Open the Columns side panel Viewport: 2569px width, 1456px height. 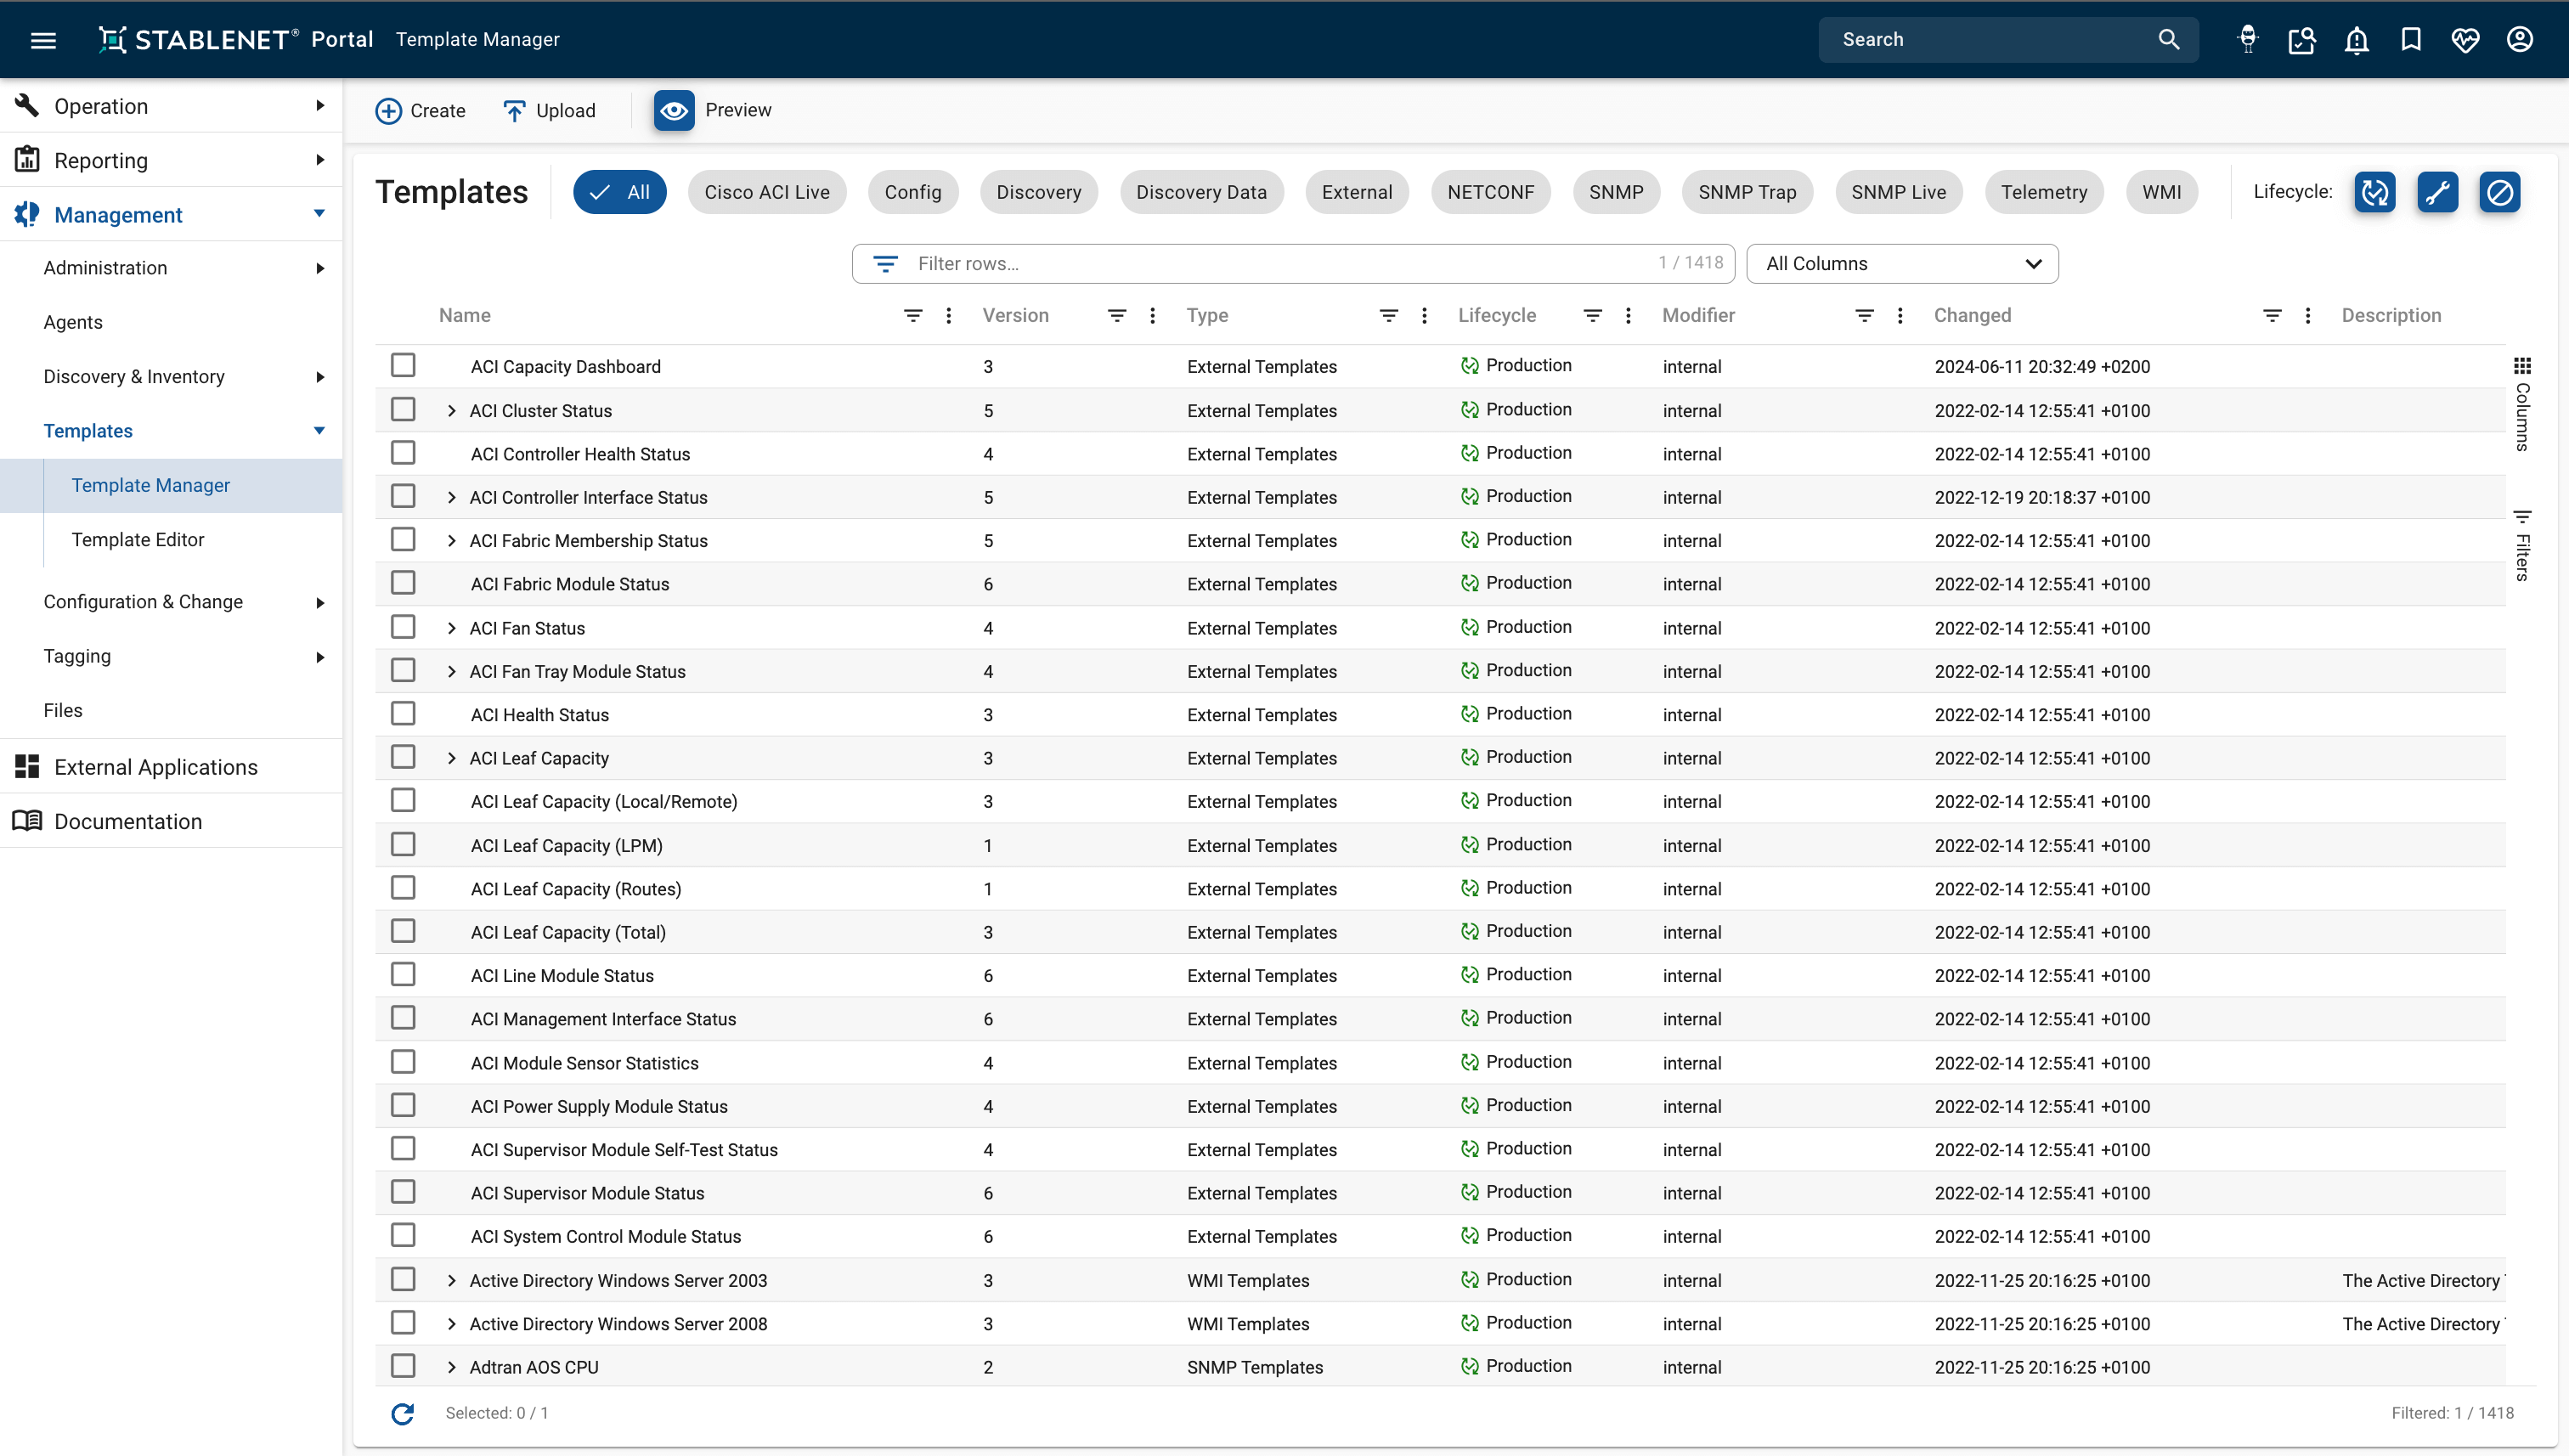pos(2522,405)
